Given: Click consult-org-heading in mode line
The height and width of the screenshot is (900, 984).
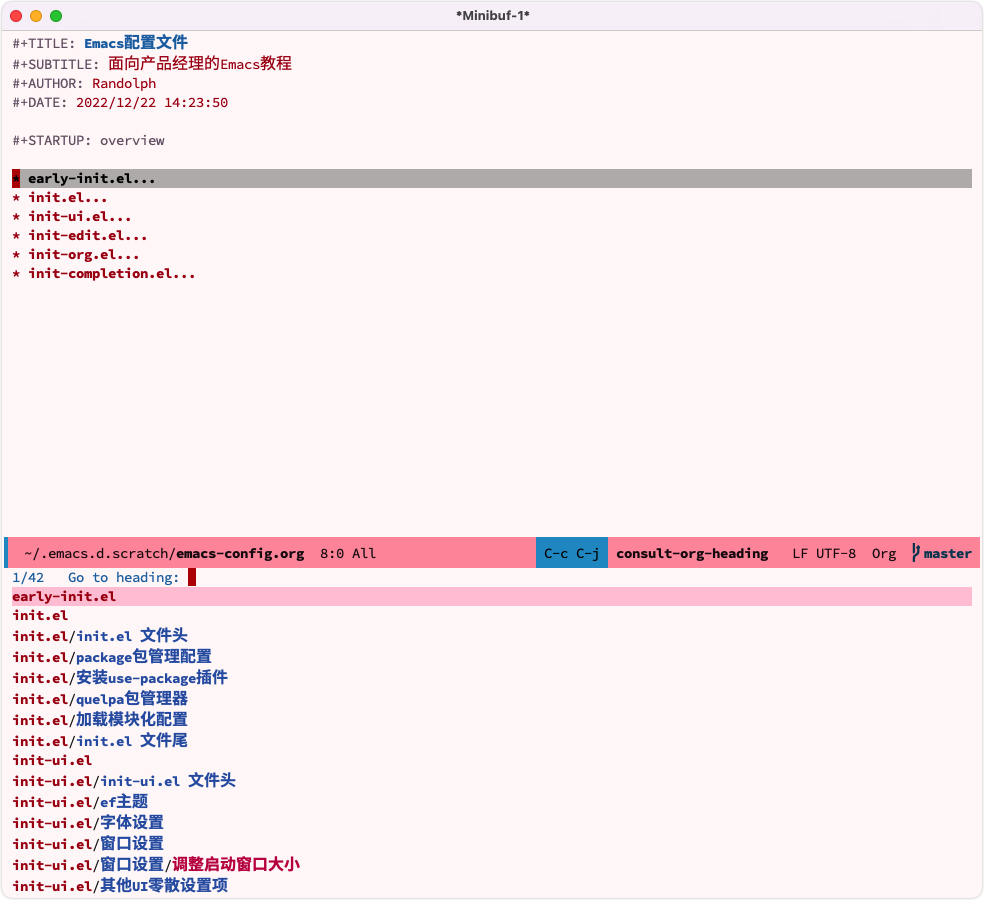Looking at the screenshot, I should pos(692,554).
